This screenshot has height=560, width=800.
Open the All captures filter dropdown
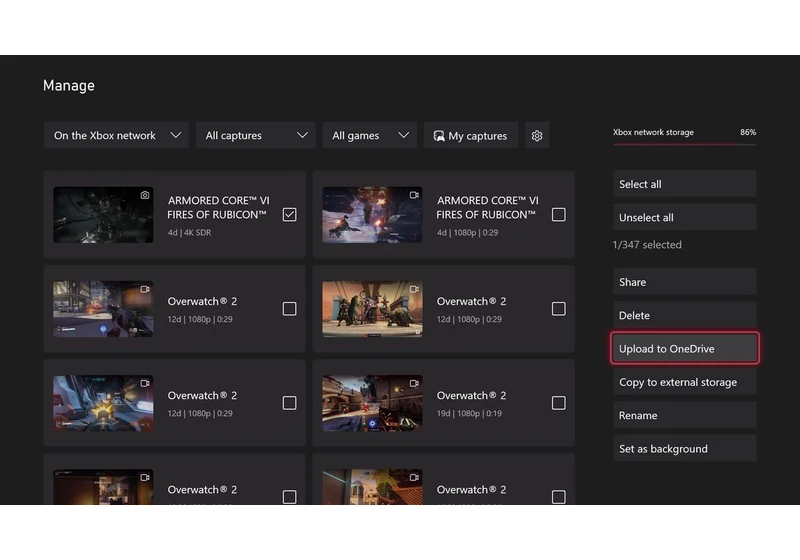256,136
